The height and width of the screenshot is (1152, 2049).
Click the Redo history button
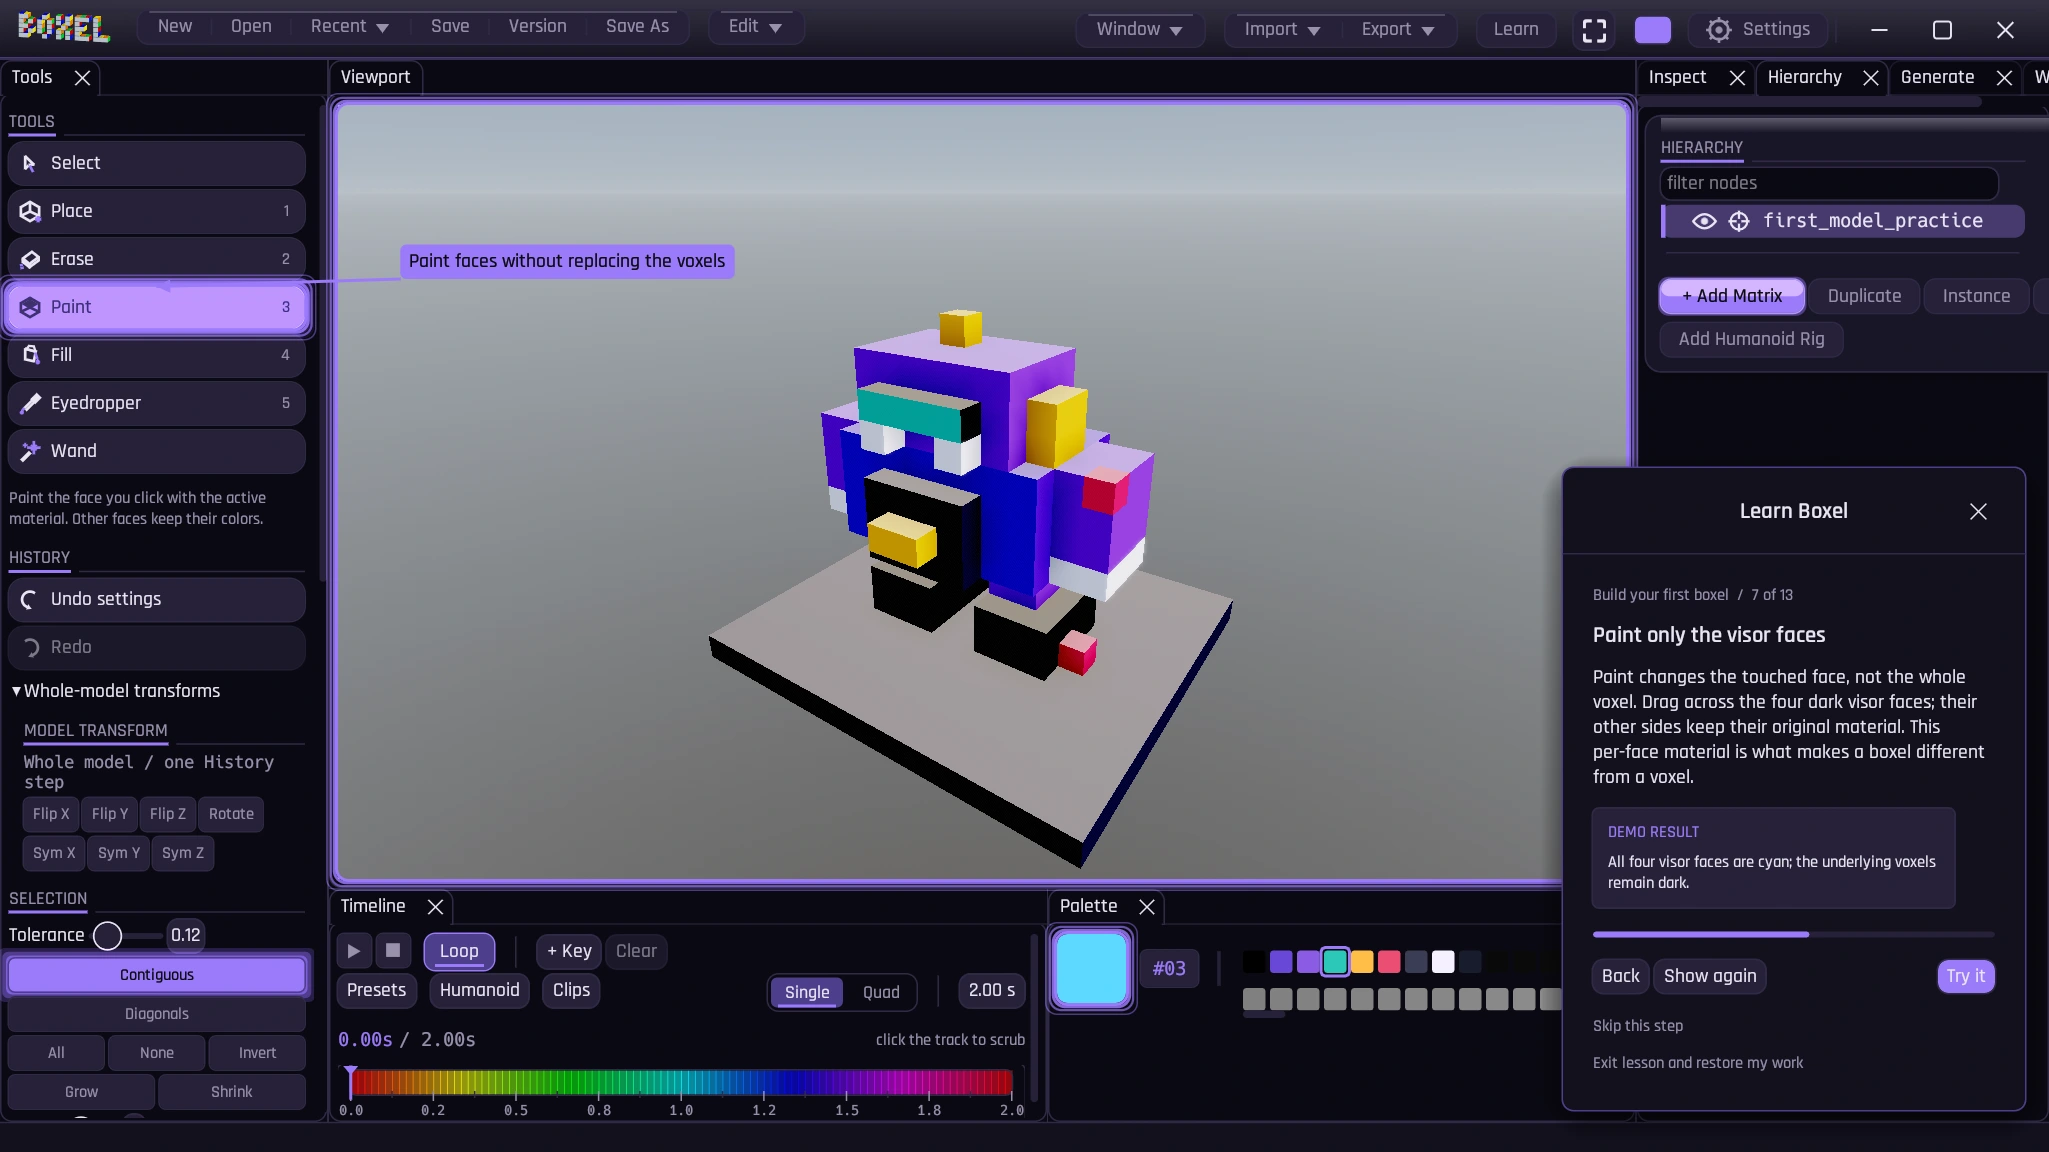point(156,647)
